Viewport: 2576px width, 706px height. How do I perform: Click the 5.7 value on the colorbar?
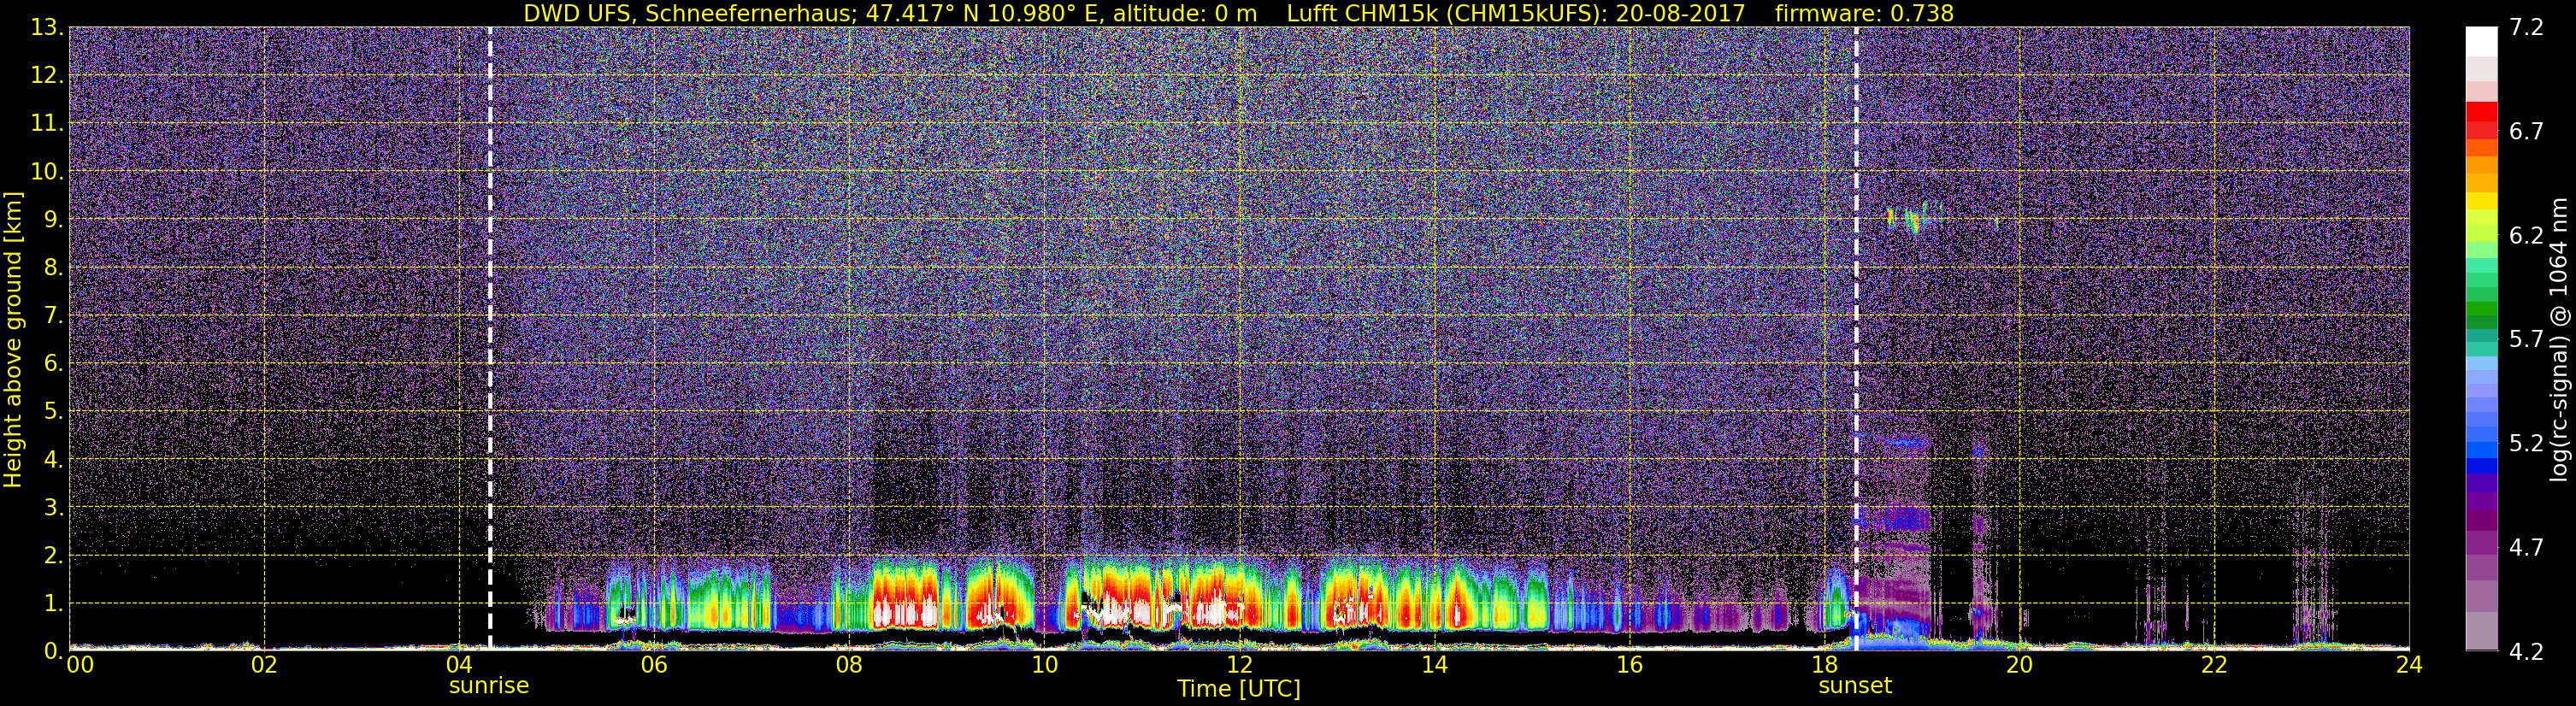click(x=2526, y=340)
